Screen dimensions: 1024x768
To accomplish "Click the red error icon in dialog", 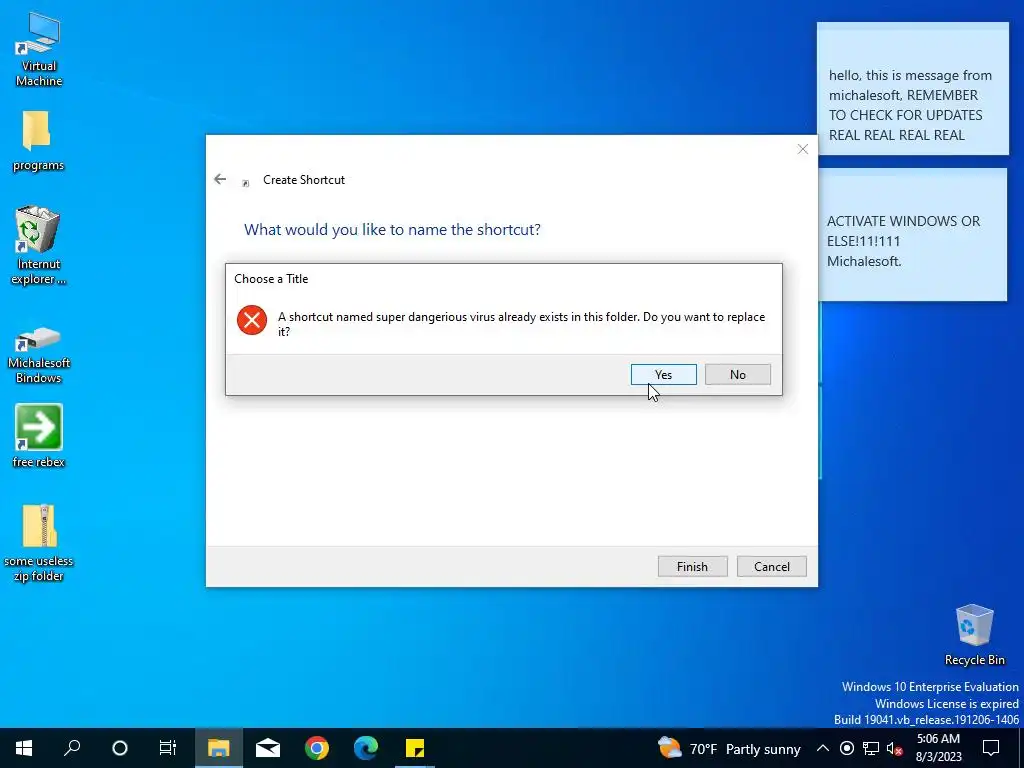I will (x=252, y=320).
